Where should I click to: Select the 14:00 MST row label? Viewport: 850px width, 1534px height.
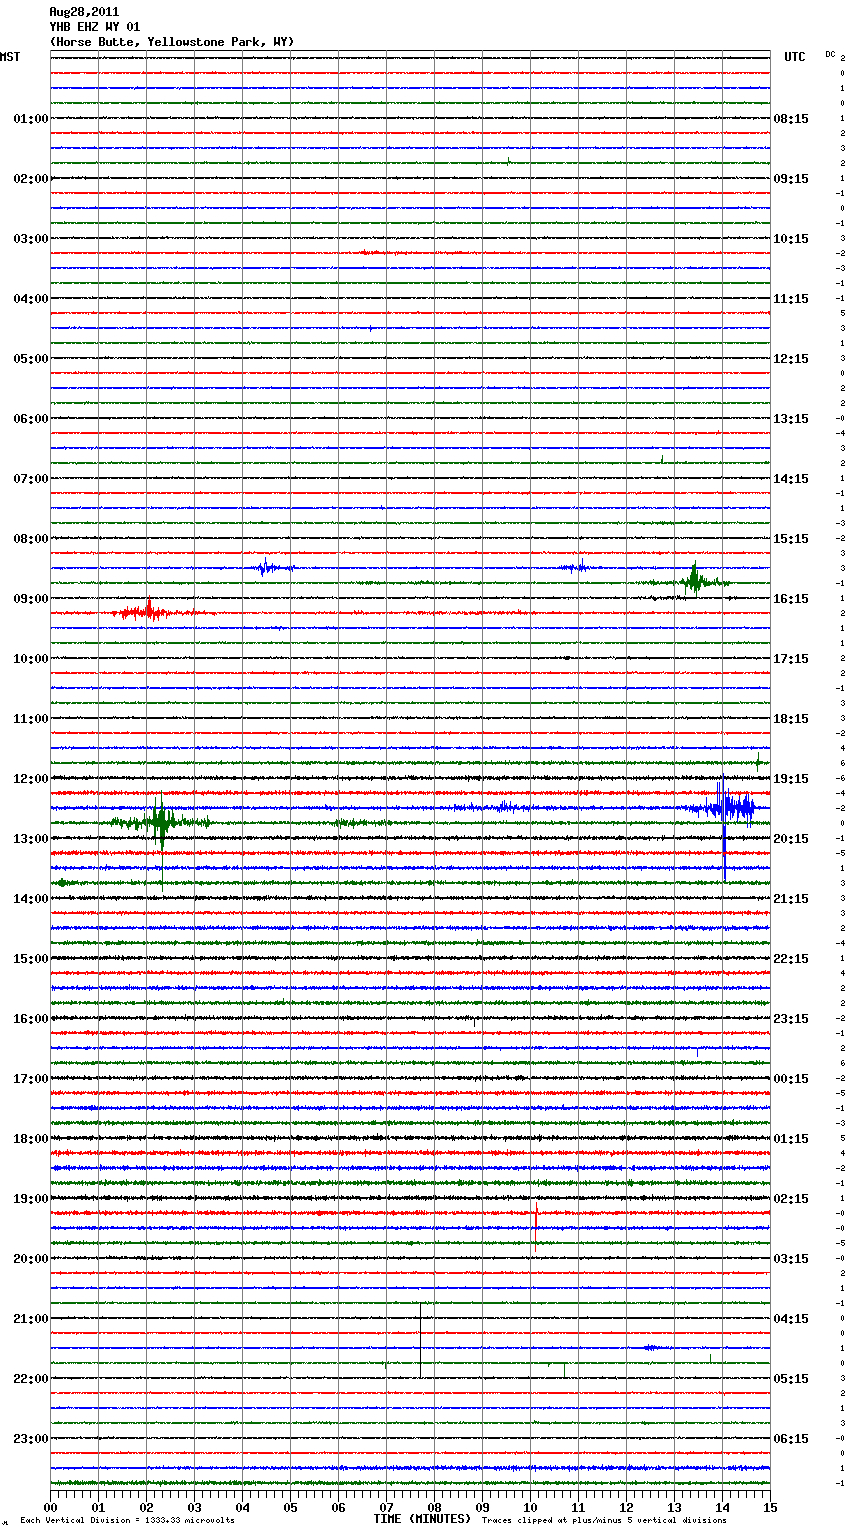tap(30, 899)
